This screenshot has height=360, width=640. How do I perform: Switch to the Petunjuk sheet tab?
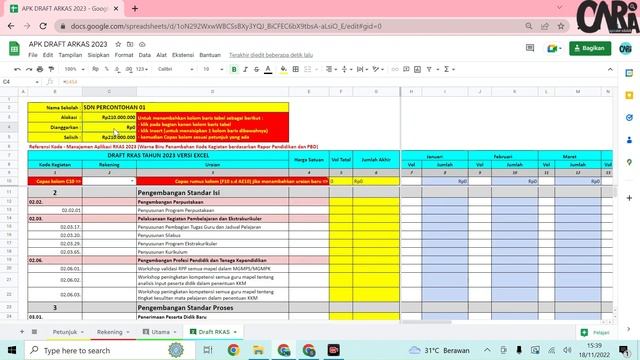[68, 332]
